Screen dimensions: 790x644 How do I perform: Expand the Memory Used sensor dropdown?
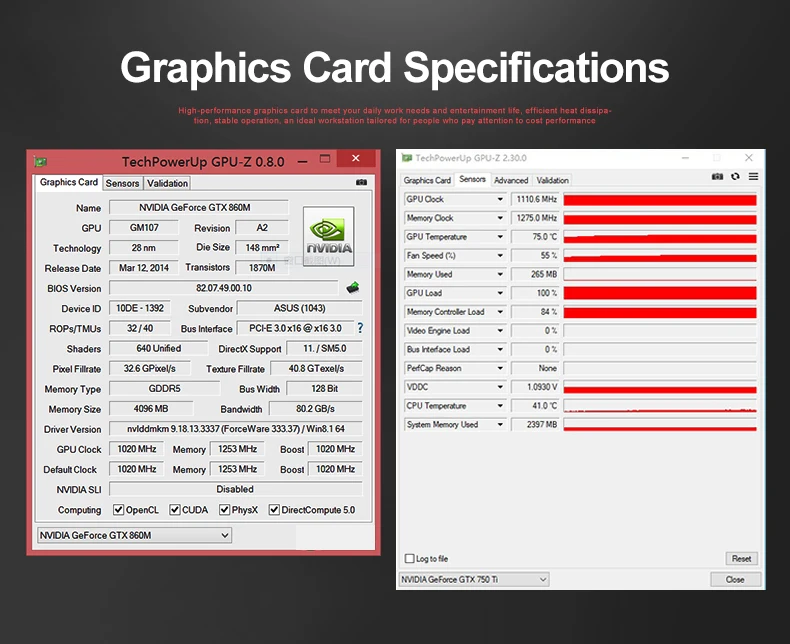[500, 274]
